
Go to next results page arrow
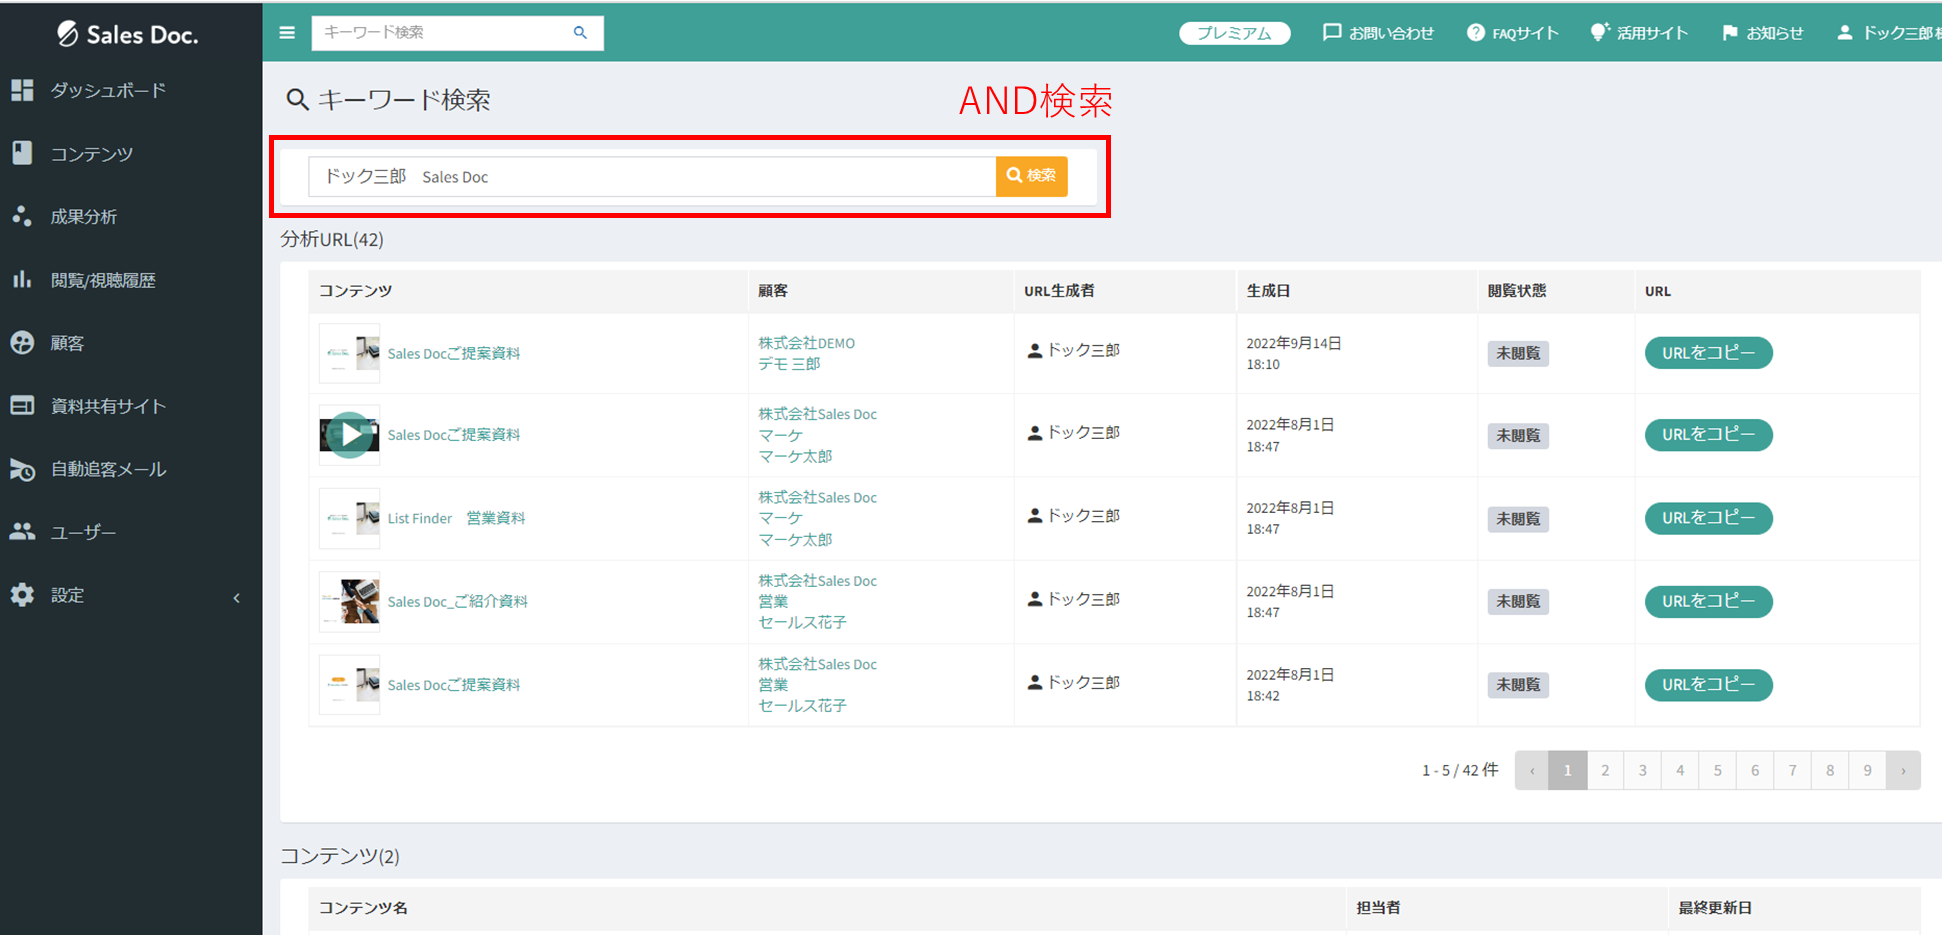(x=1902, y=771)
